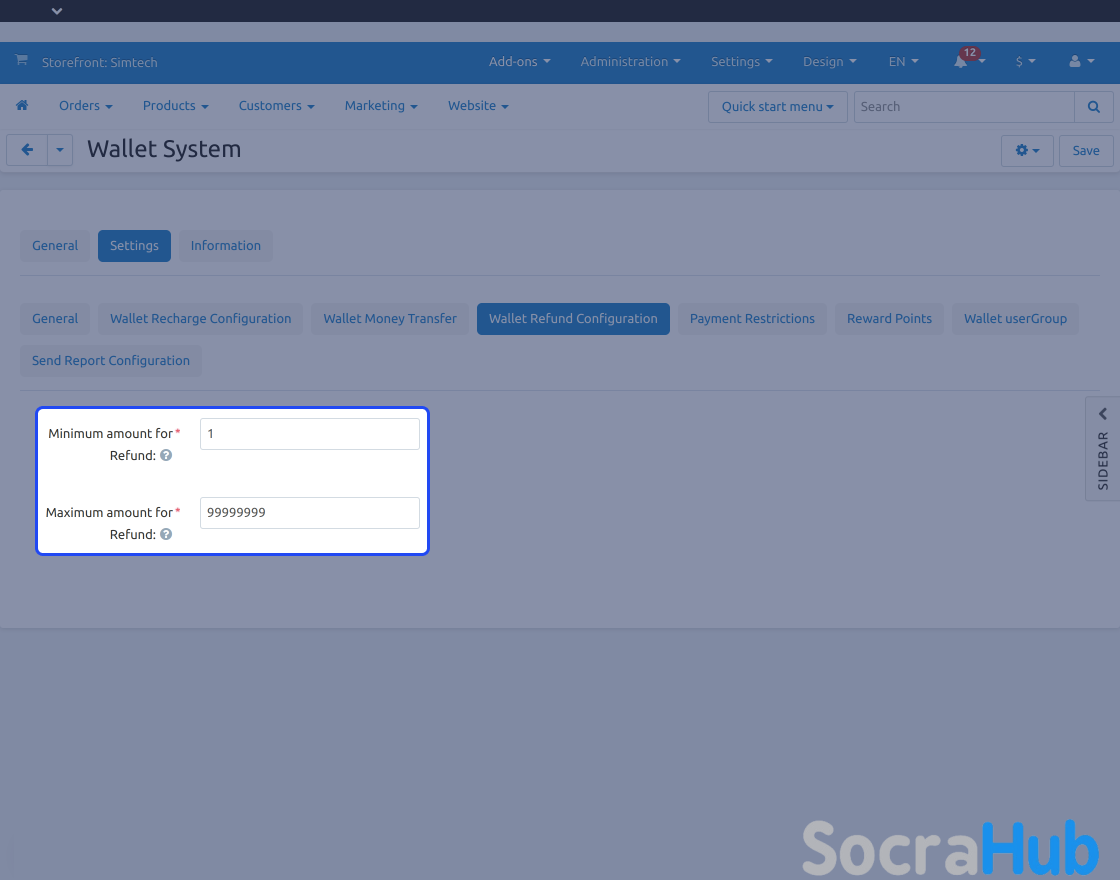Collapse the top panel chevron

coord(57,11)
